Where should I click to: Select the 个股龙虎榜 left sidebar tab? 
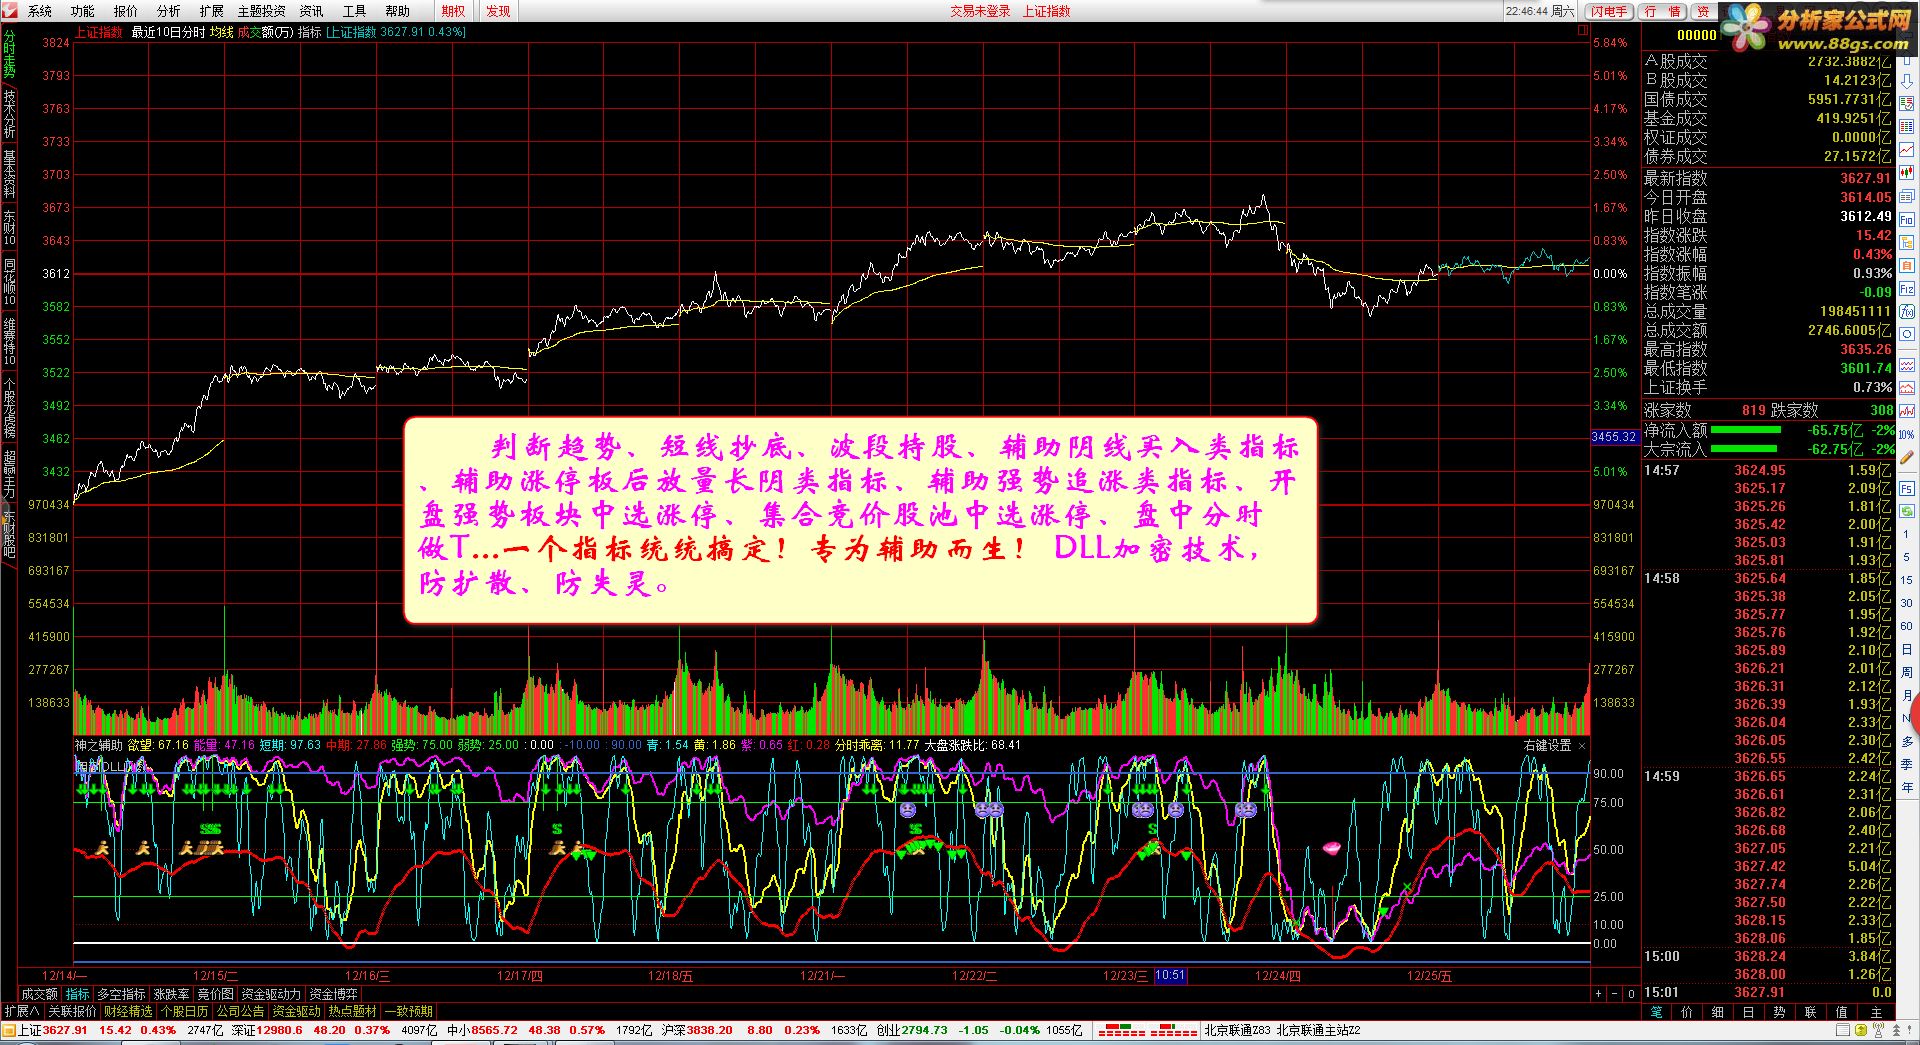(9, 407)
